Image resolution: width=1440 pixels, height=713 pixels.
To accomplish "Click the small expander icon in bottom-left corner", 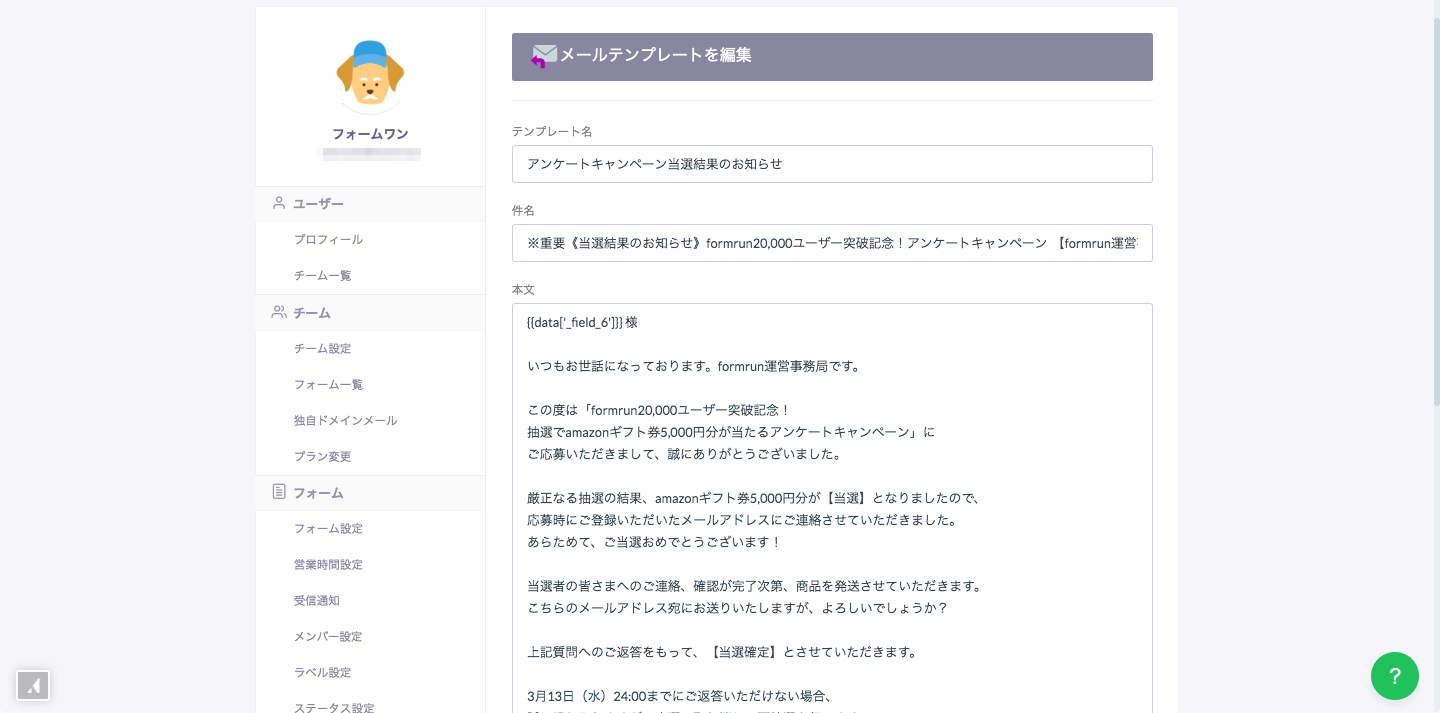I will (x=33, y=686).
